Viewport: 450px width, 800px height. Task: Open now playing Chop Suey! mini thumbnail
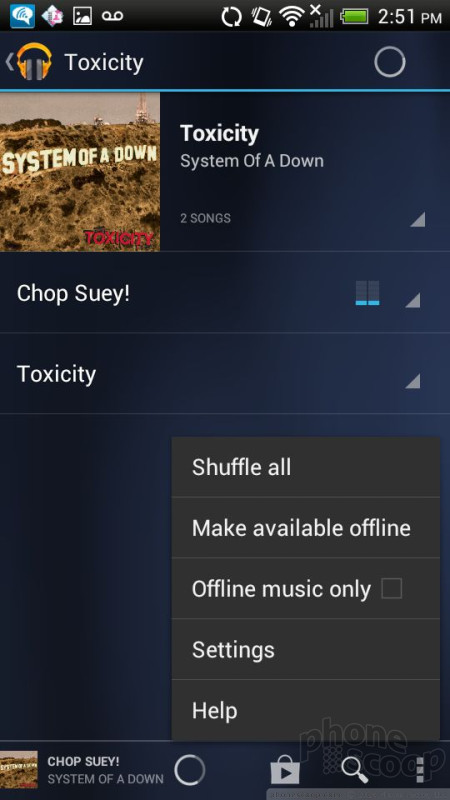(x=19, y=769)
